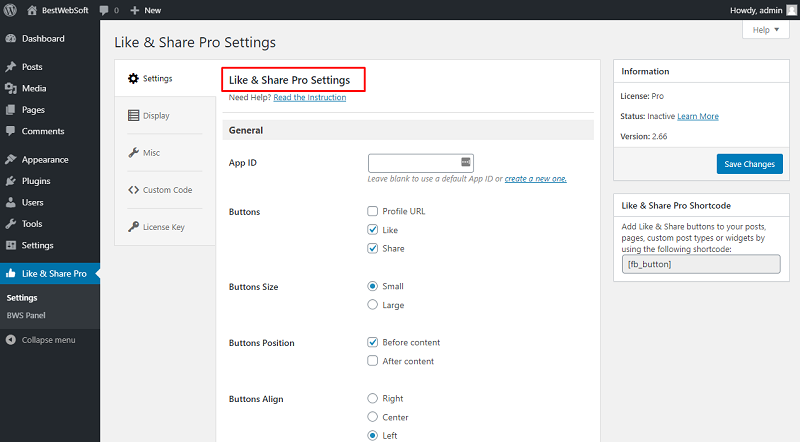Viewport: 800px width, 442px height.
Task: Switch to the Custom Code tab
Action: 165,189
